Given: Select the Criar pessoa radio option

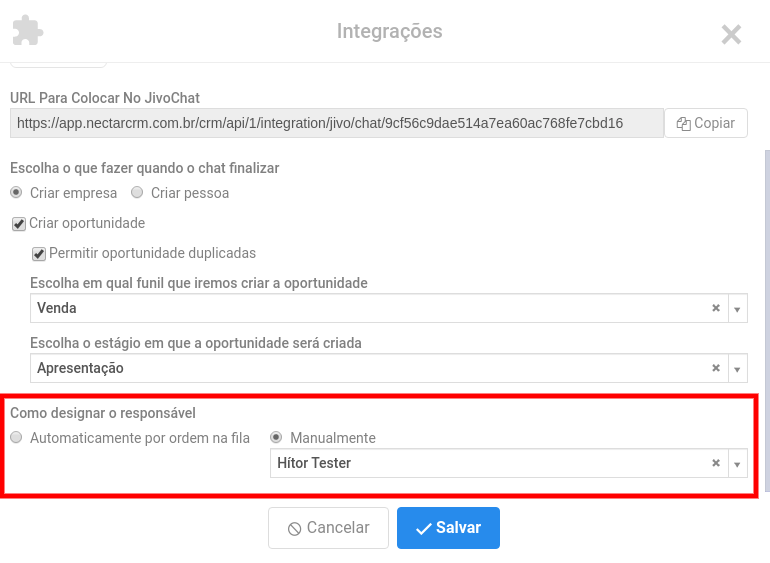Looking at the screenshot, I should tap(137, 192).
